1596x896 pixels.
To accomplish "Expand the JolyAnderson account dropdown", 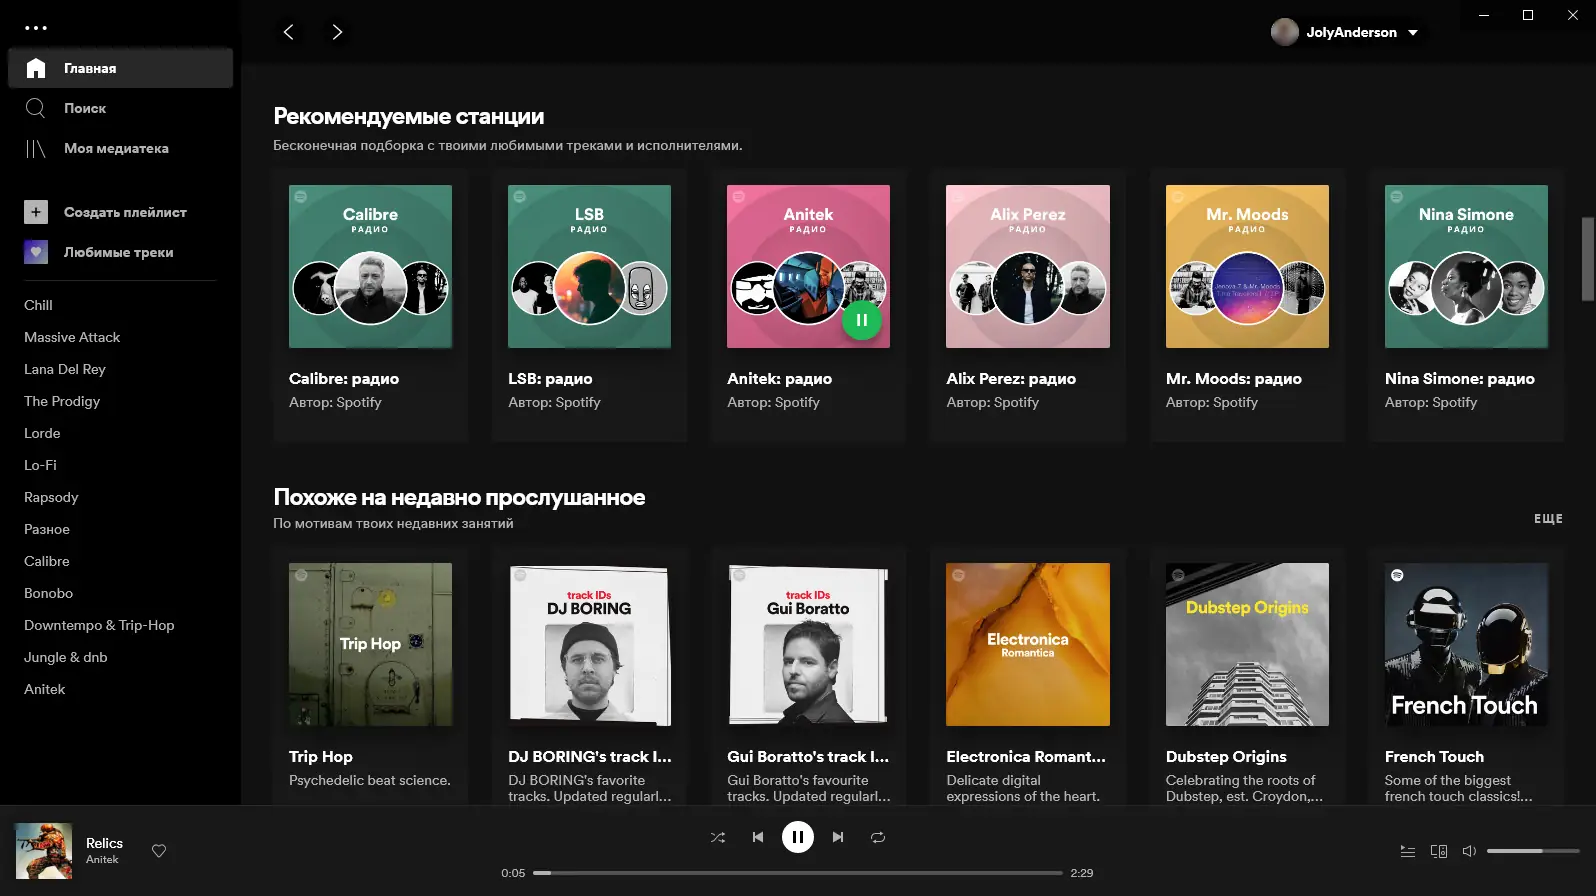I will tap(1413, 32).
